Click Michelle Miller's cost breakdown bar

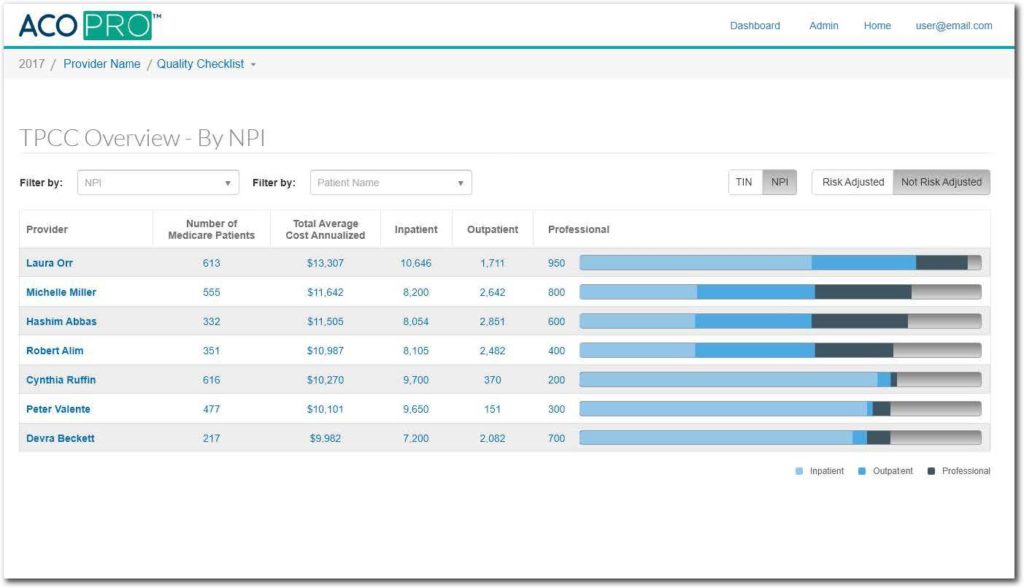click(780, 292)
